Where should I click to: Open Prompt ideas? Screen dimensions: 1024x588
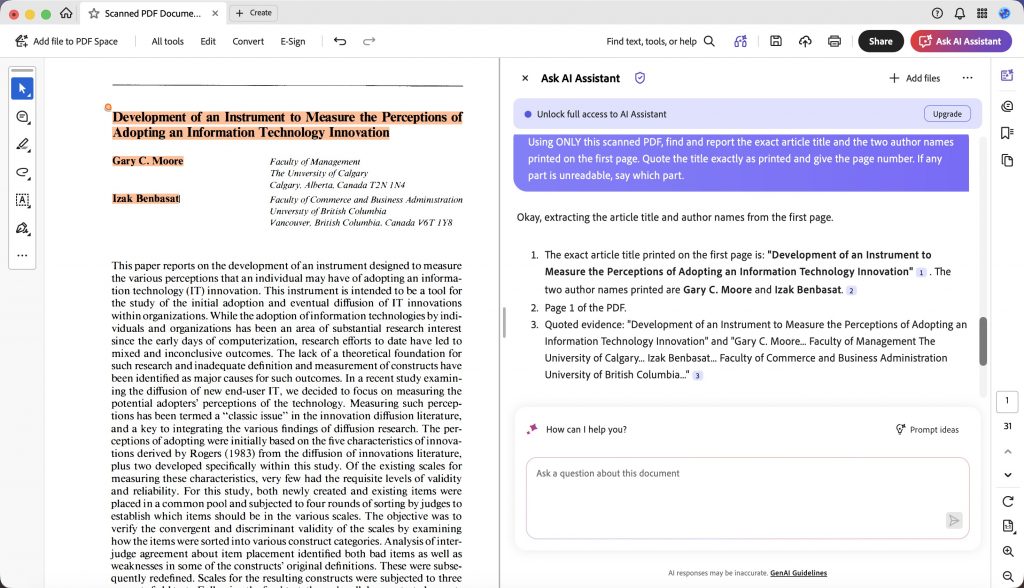927,429
